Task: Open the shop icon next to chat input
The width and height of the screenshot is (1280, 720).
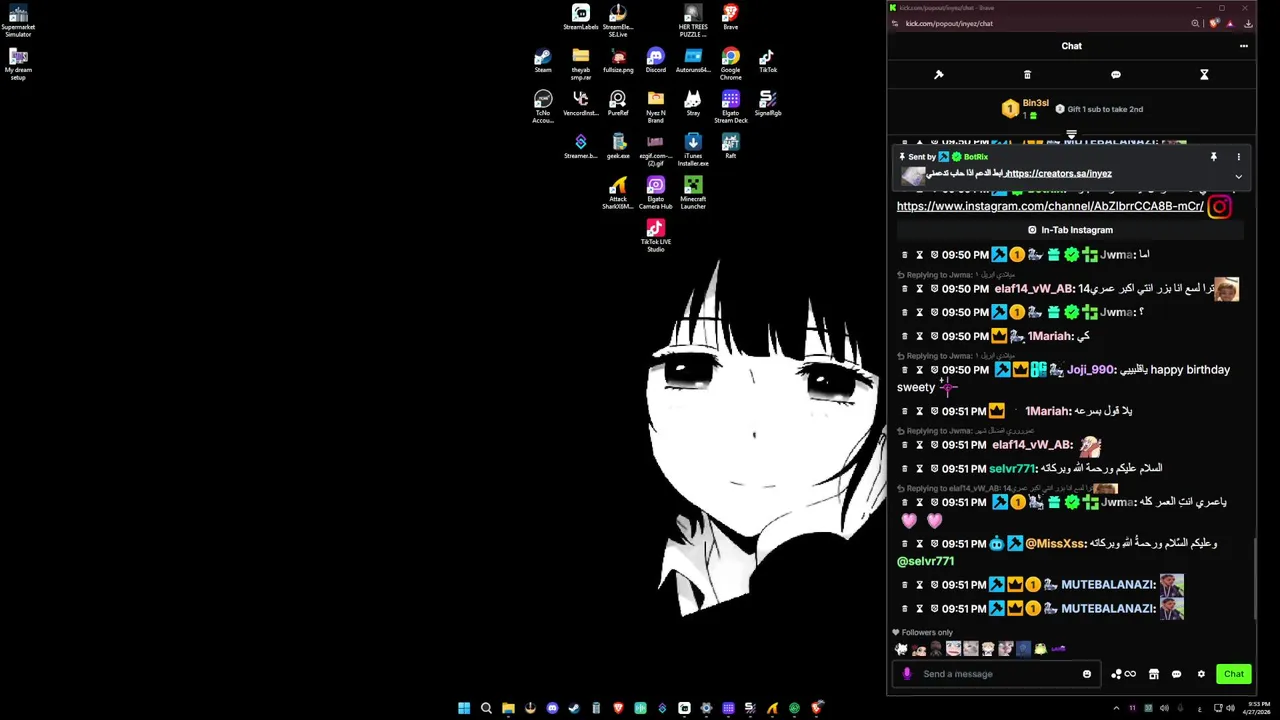Action: [1154, 674]
